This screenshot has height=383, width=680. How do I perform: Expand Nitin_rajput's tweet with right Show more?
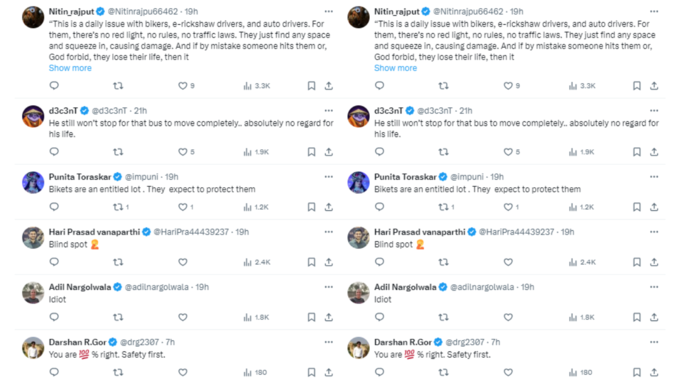click(396, 68)
